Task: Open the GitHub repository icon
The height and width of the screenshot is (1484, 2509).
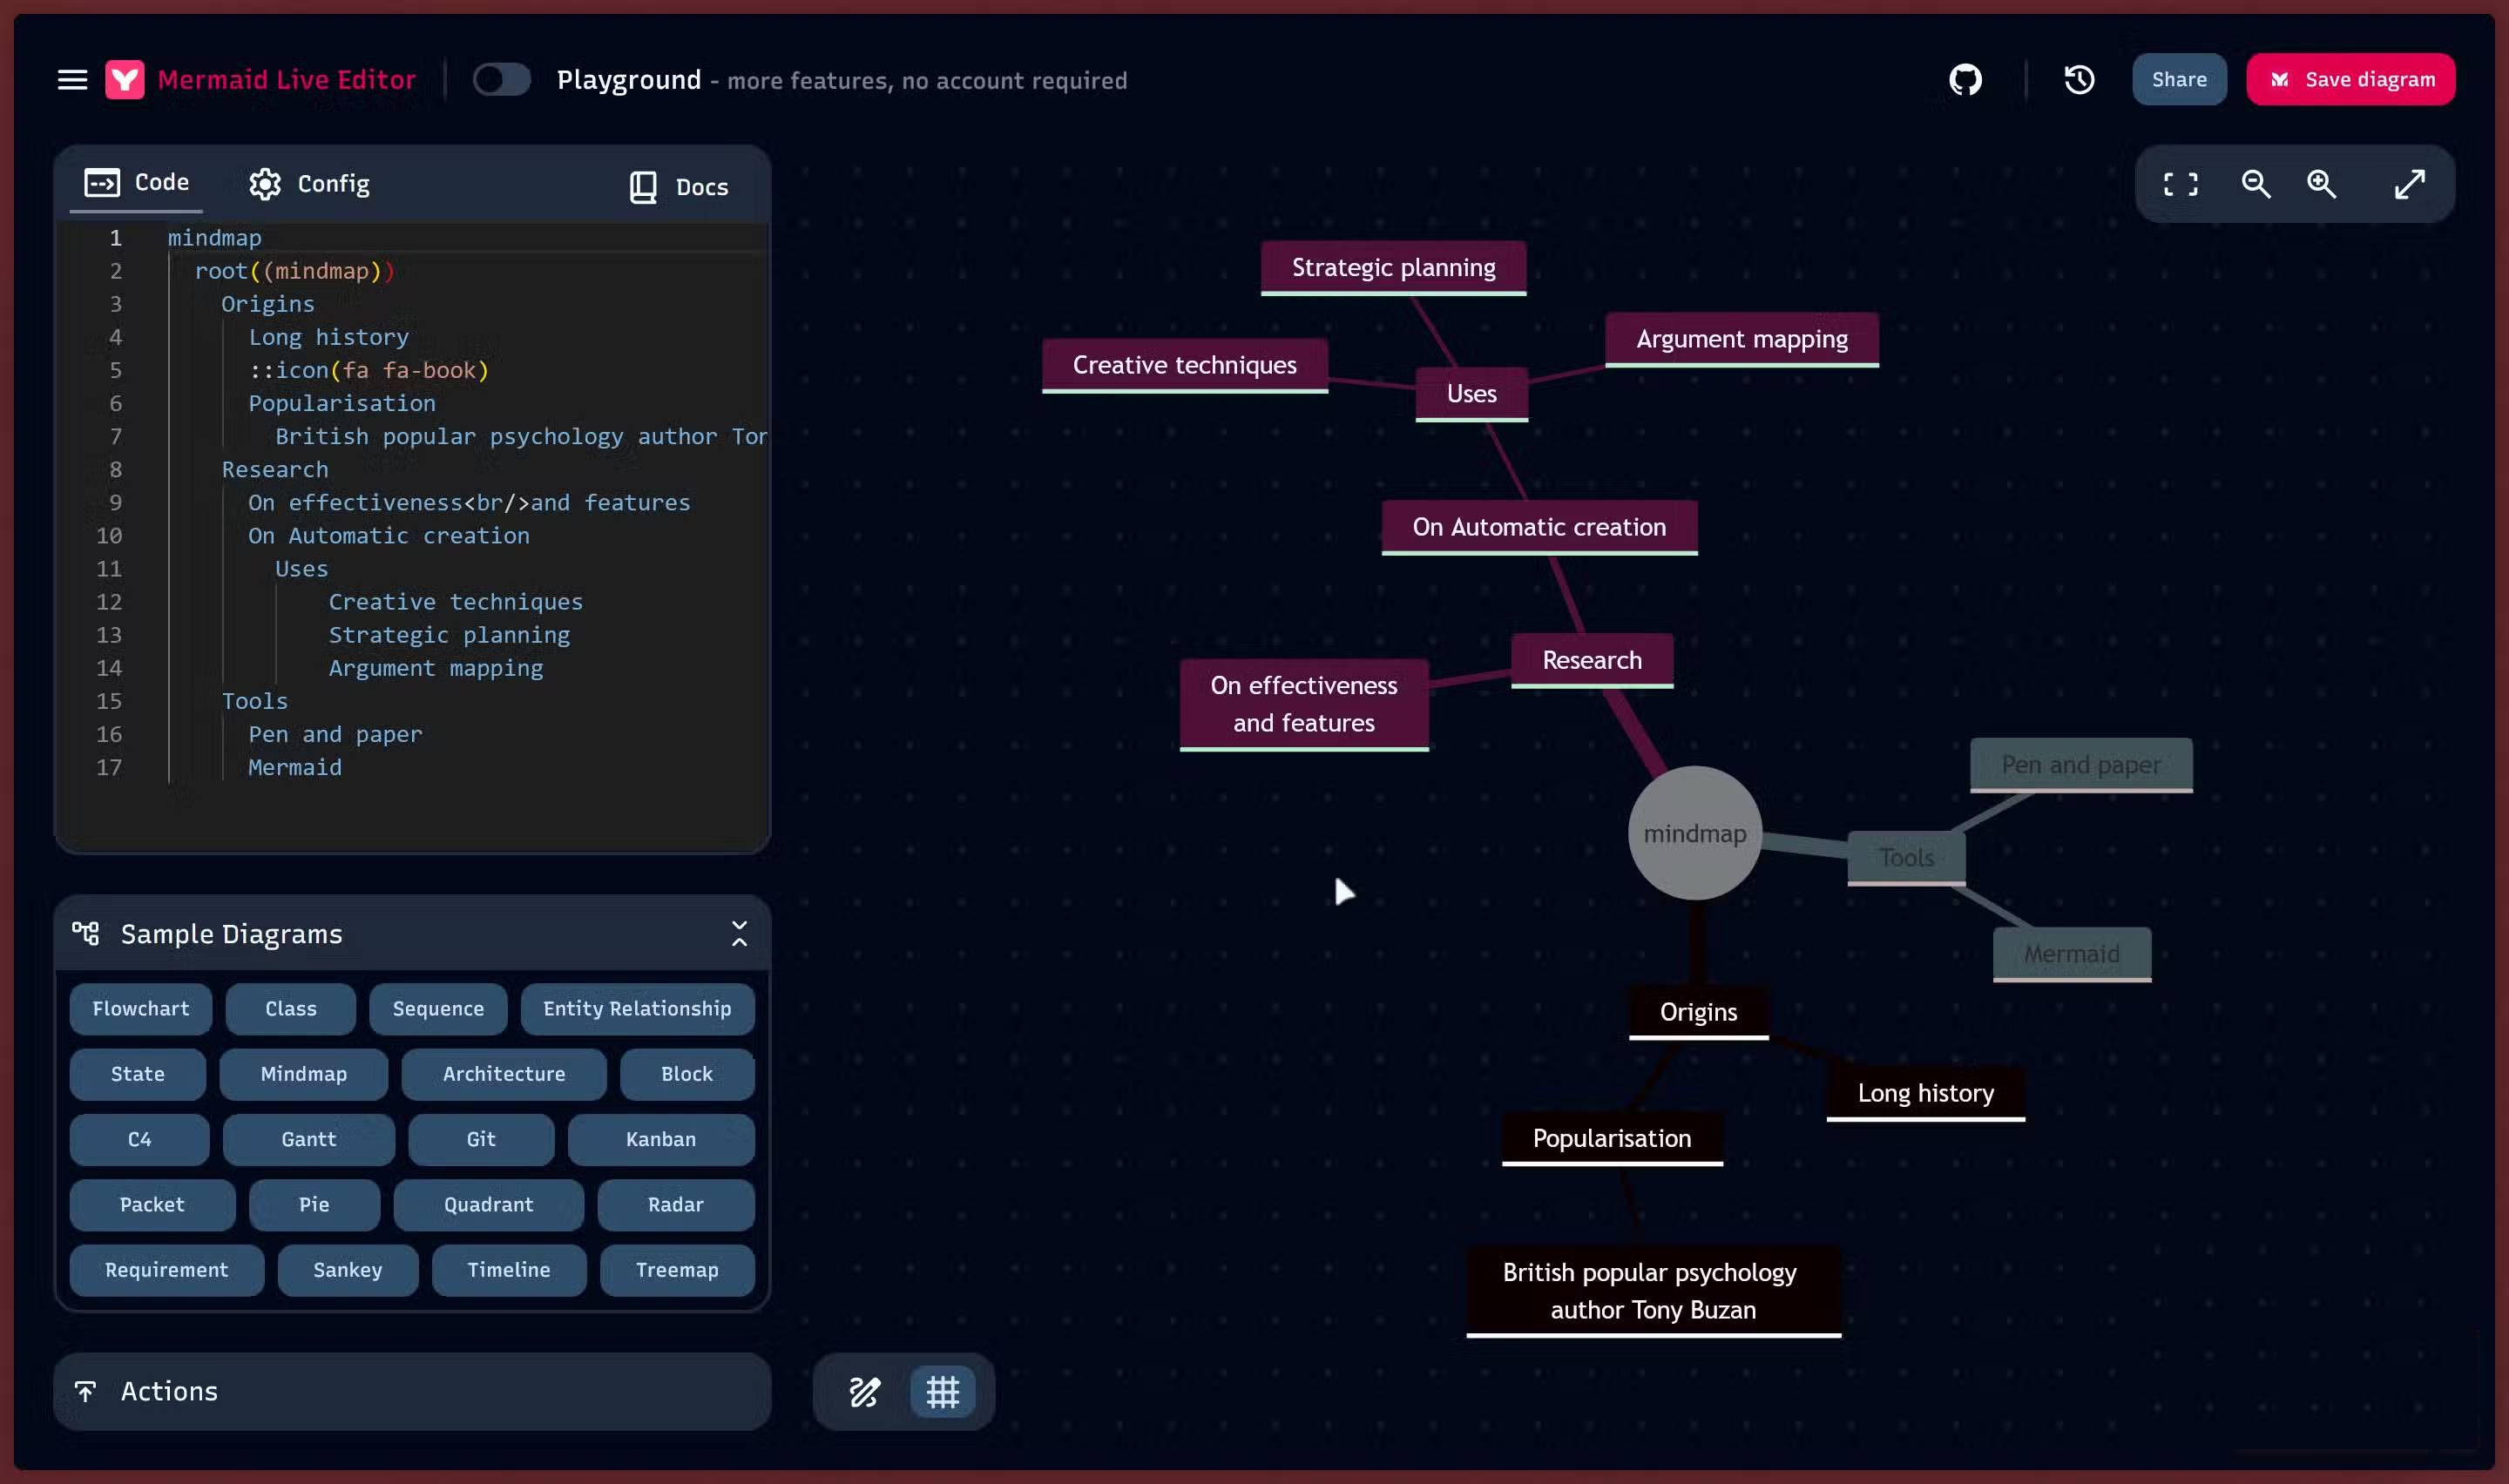Action: [x=1965, y=79]
